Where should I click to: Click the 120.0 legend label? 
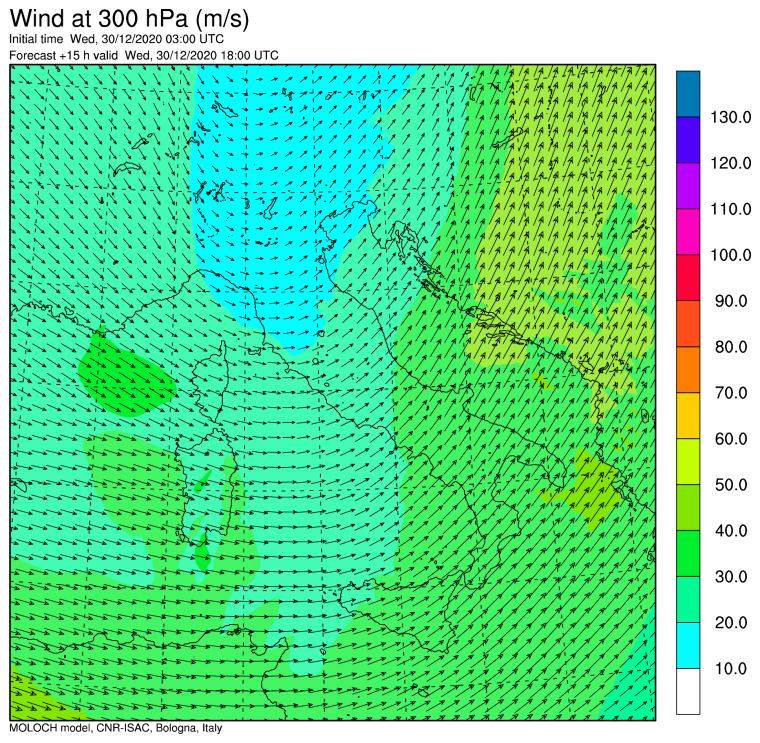point(730,163)
